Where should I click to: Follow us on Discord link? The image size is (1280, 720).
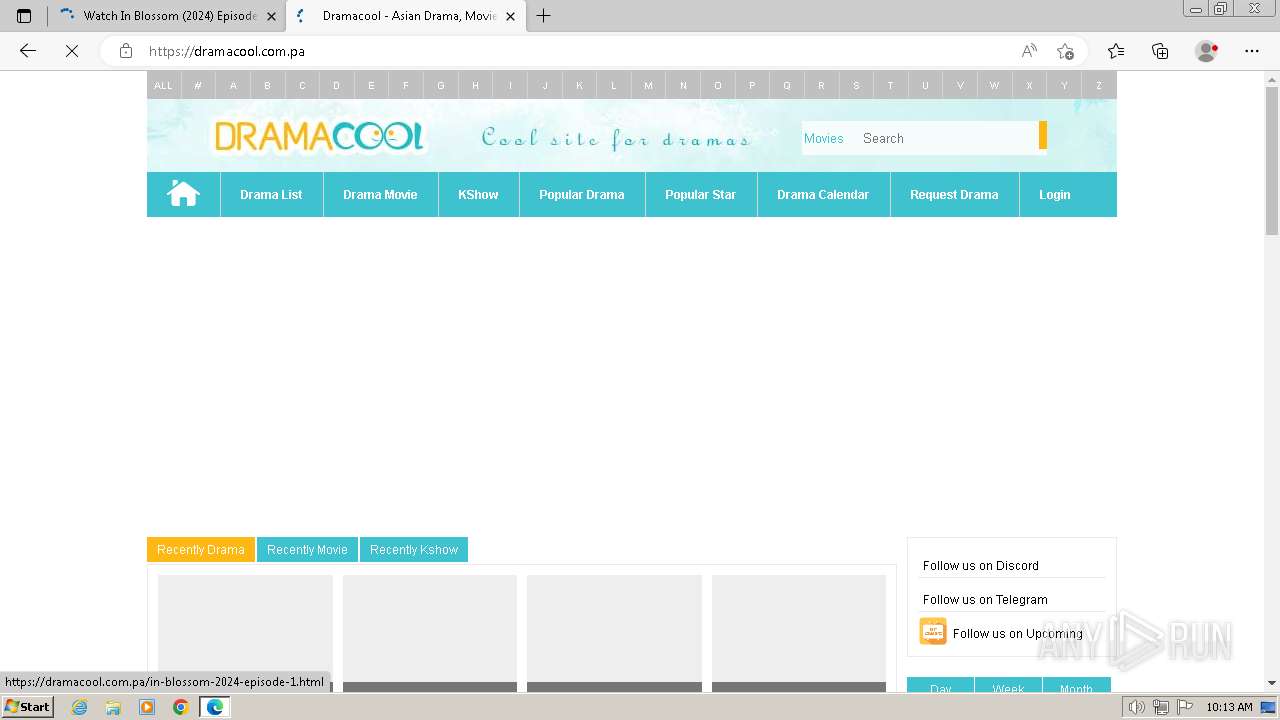(x=981, y=566)
